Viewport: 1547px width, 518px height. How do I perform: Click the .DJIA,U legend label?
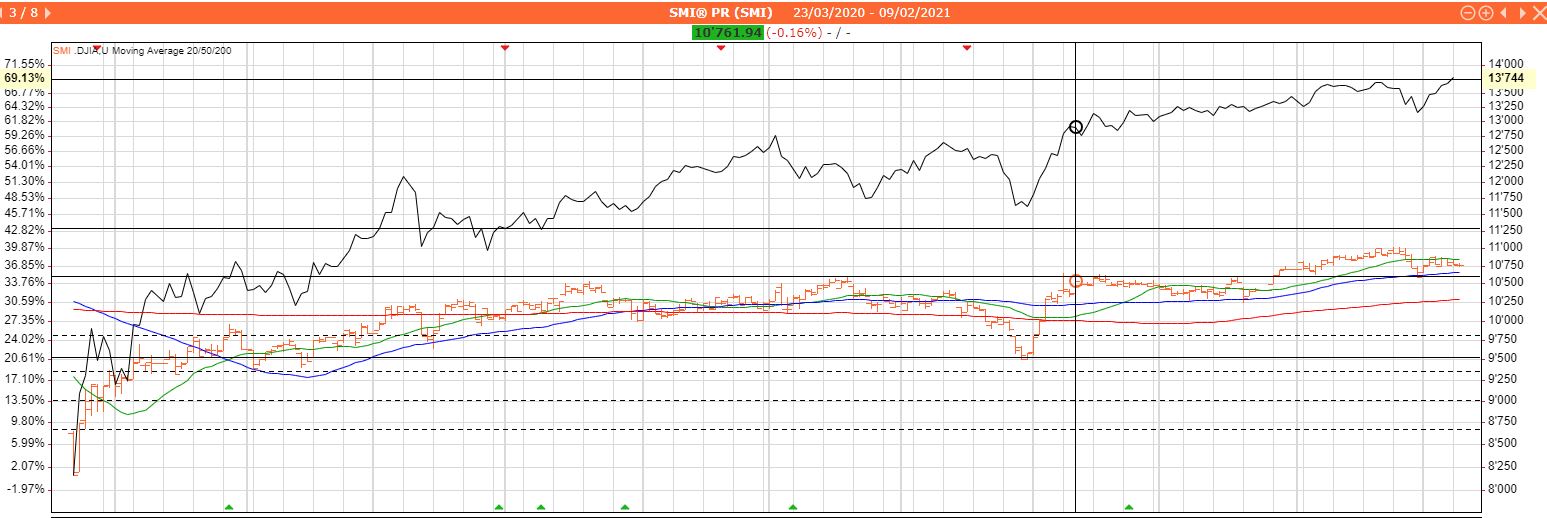tap(91, 50)
